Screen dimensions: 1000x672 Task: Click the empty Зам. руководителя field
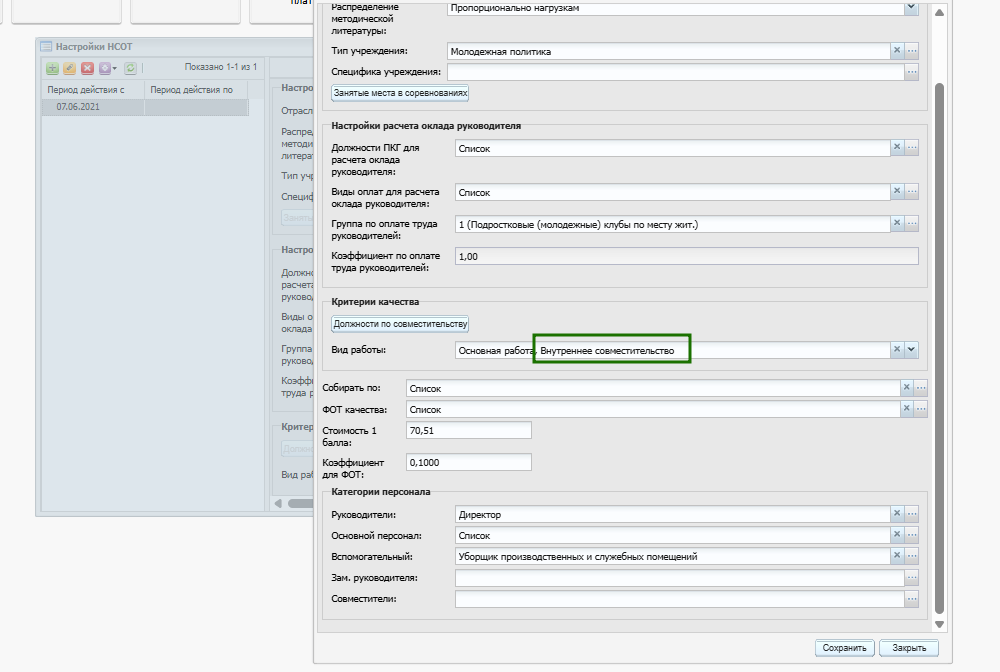[680, 578]
